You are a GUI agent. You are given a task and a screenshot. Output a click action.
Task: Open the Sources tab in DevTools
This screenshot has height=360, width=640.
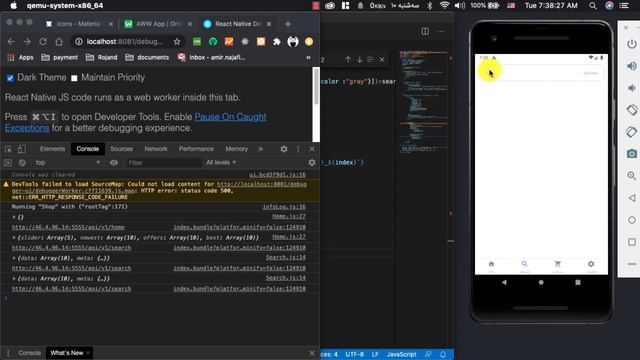coord(122,149)
